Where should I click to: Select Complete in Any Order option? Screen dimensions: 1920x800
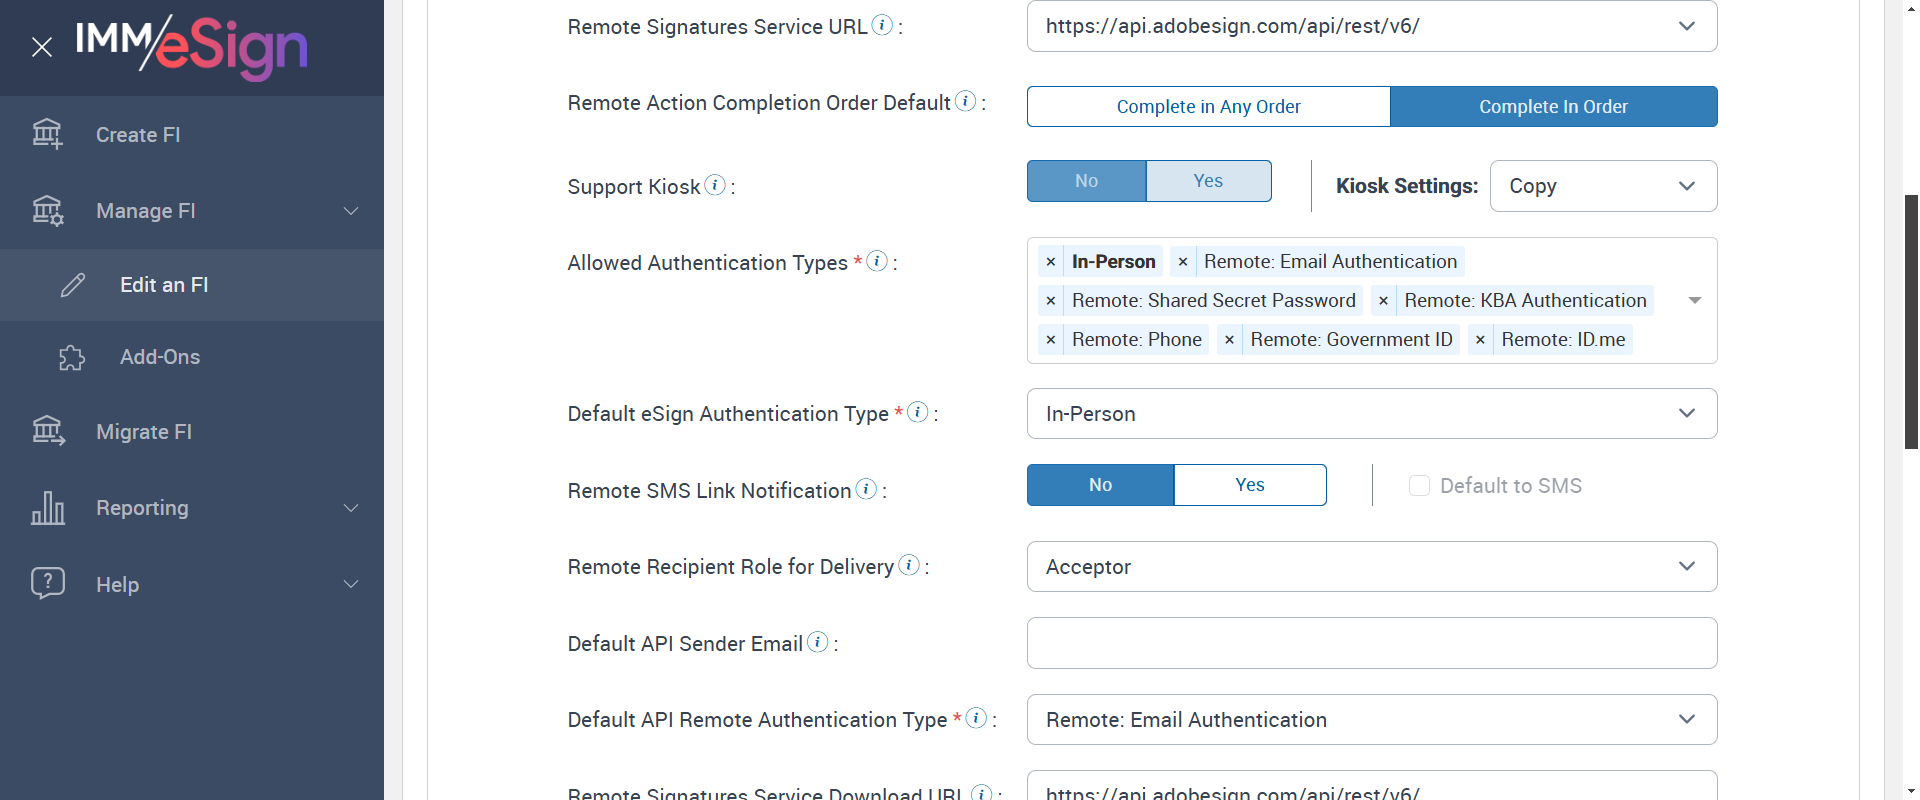tap(1208, 107)
